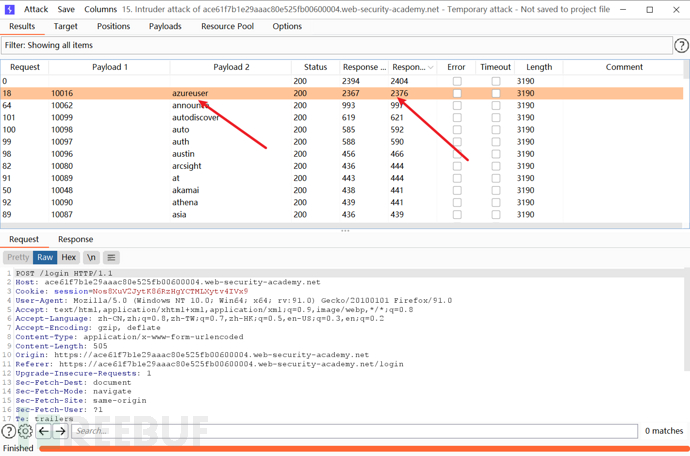The width and height of the screenshot is (690, 456).
Task: Select the Pretty view button
Action: pyautogui.click(x=18, y=257)
